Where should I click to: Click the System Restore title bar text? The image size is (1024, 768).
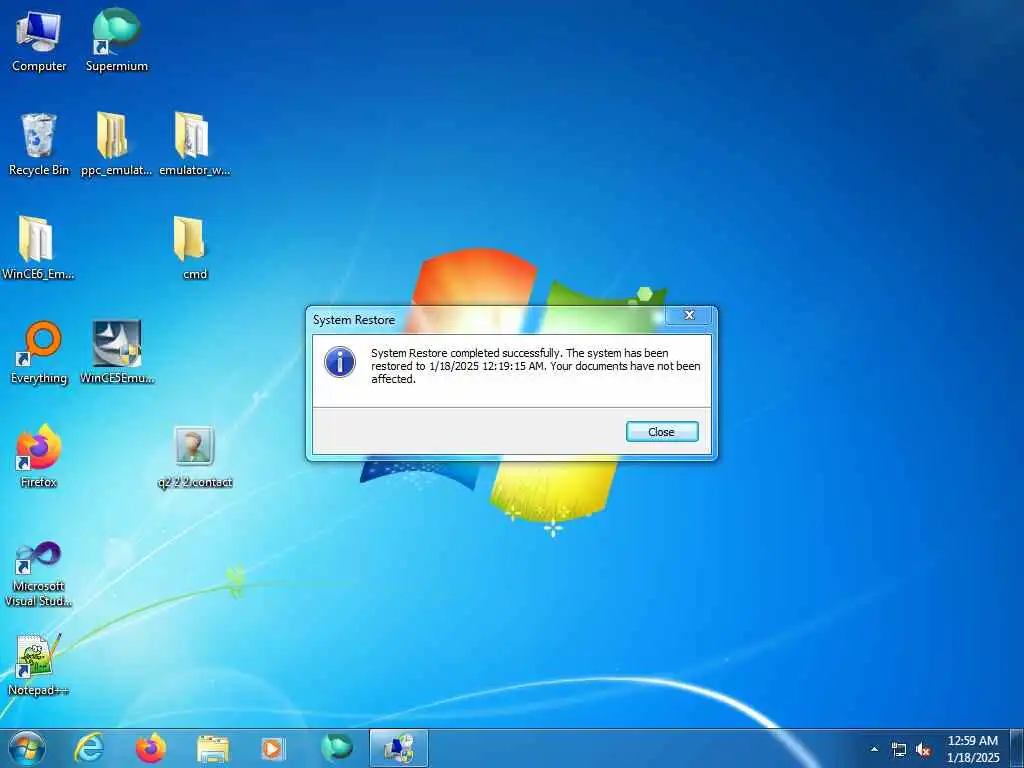(x=354, y=320)
